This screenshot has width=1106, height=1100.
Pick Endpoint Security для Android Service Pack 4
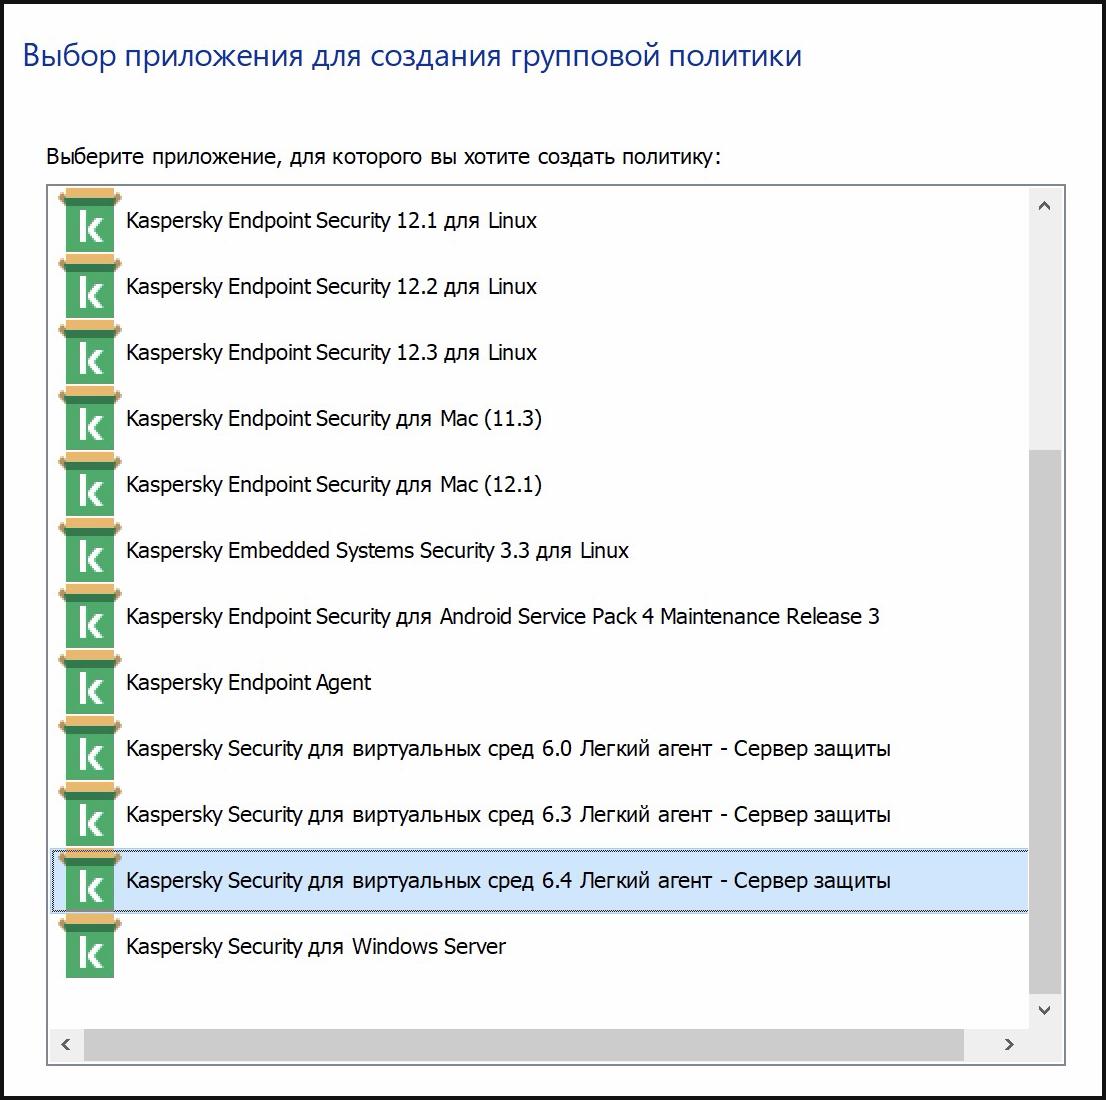click(502, 617)
